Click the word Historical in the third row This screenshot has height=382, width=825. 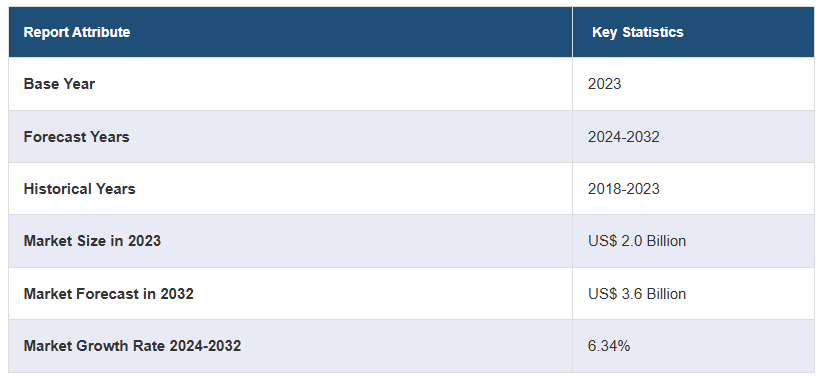coord(57,189)
